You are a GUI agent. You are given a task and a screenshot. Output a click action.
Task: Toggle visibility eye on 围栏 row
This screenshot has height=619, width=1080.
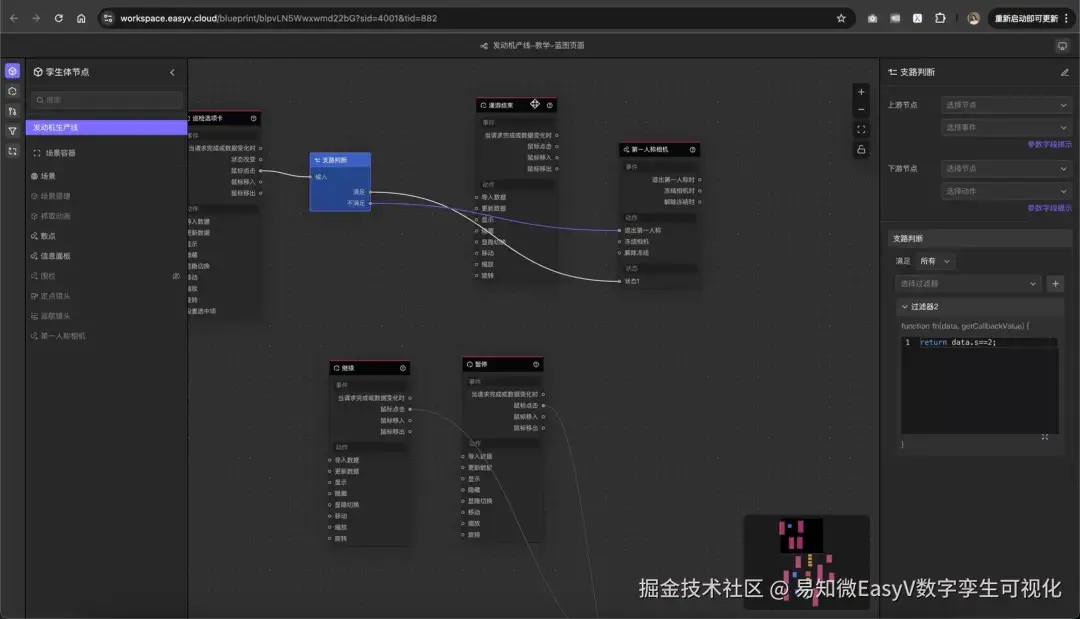pos(176,276)
